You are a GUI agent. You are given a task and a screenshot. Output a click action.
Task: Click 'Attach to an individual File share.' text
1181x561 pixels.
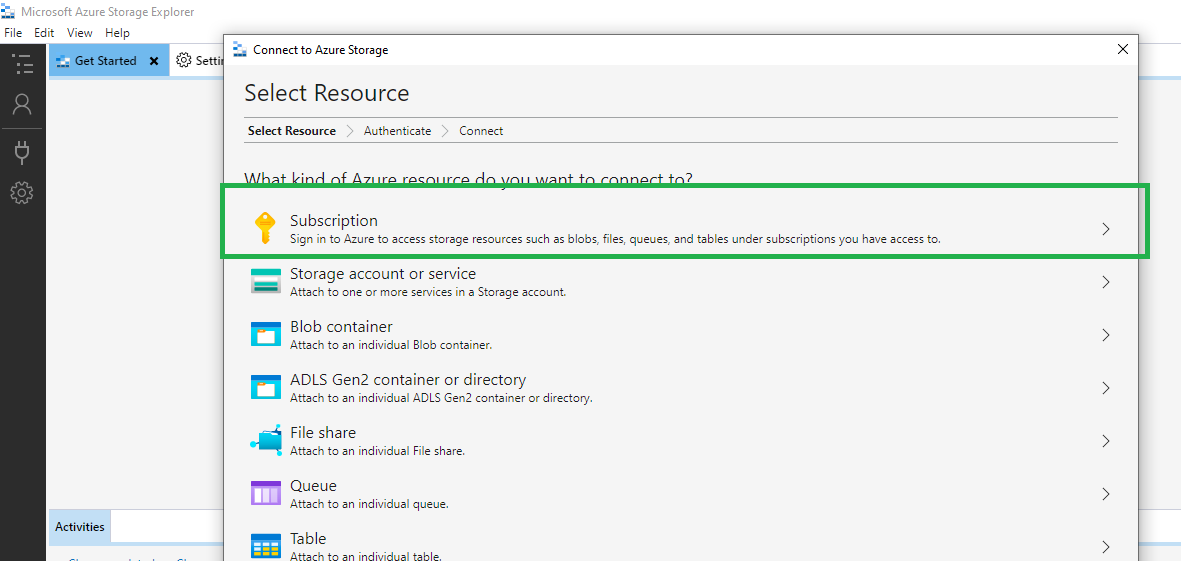(x=377, y=451)
